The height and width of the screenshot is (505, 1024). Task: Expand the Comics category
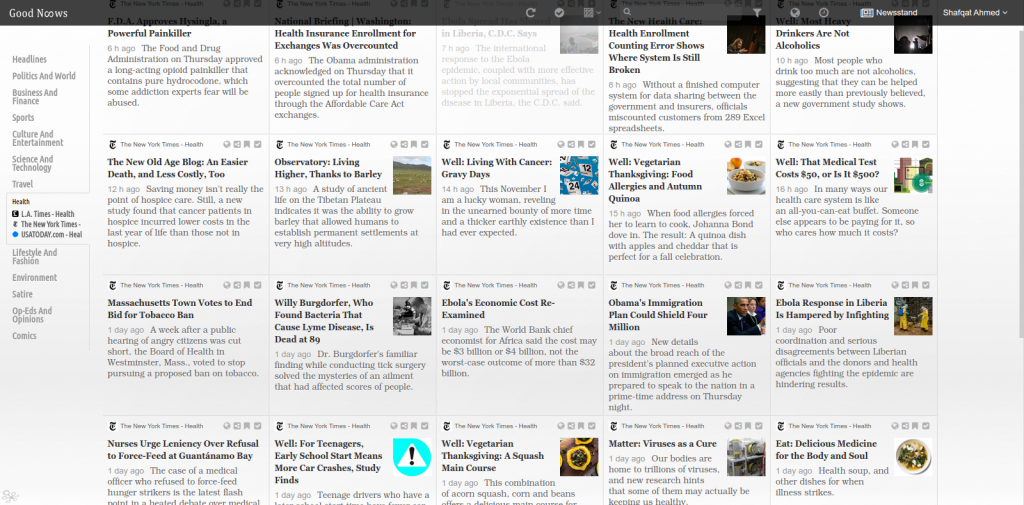(24, 336)
